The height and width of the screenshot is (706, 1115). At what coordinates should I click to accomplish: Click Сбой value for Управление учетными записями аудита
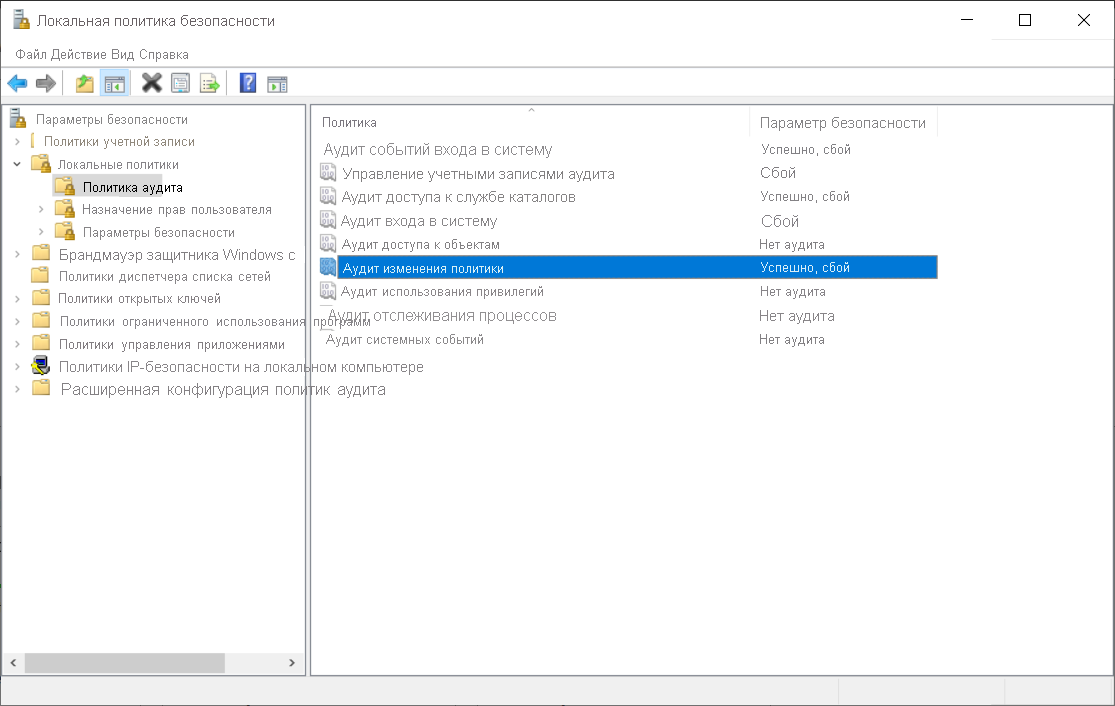click(x=778, y=173)
